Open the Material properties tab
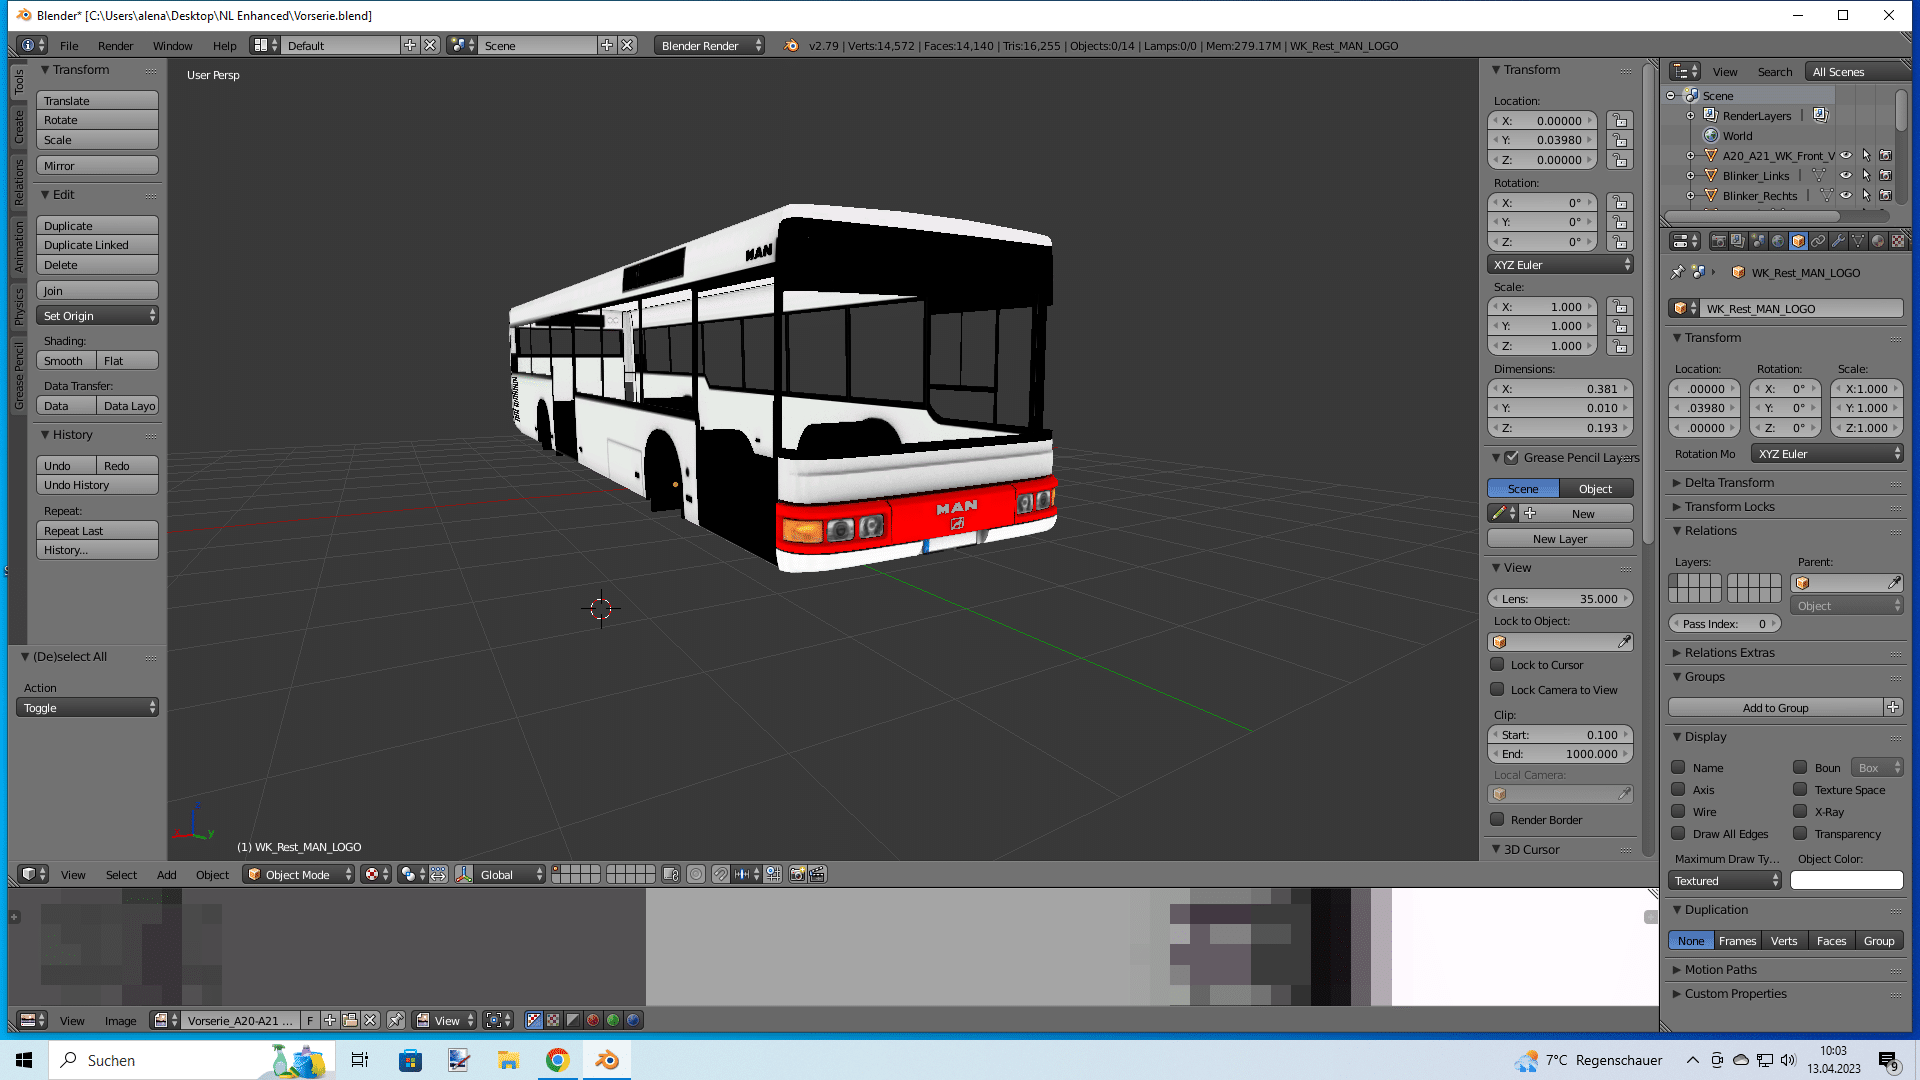The height and width of the screenshot is (1080, 1920). point(1878,241)
